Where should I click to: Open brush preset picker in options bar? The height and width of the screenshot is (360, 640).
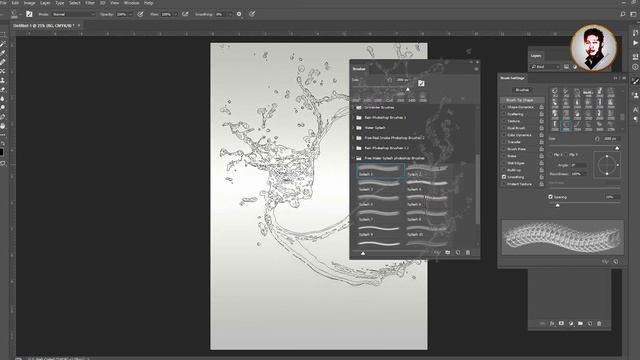coord(15,14)
